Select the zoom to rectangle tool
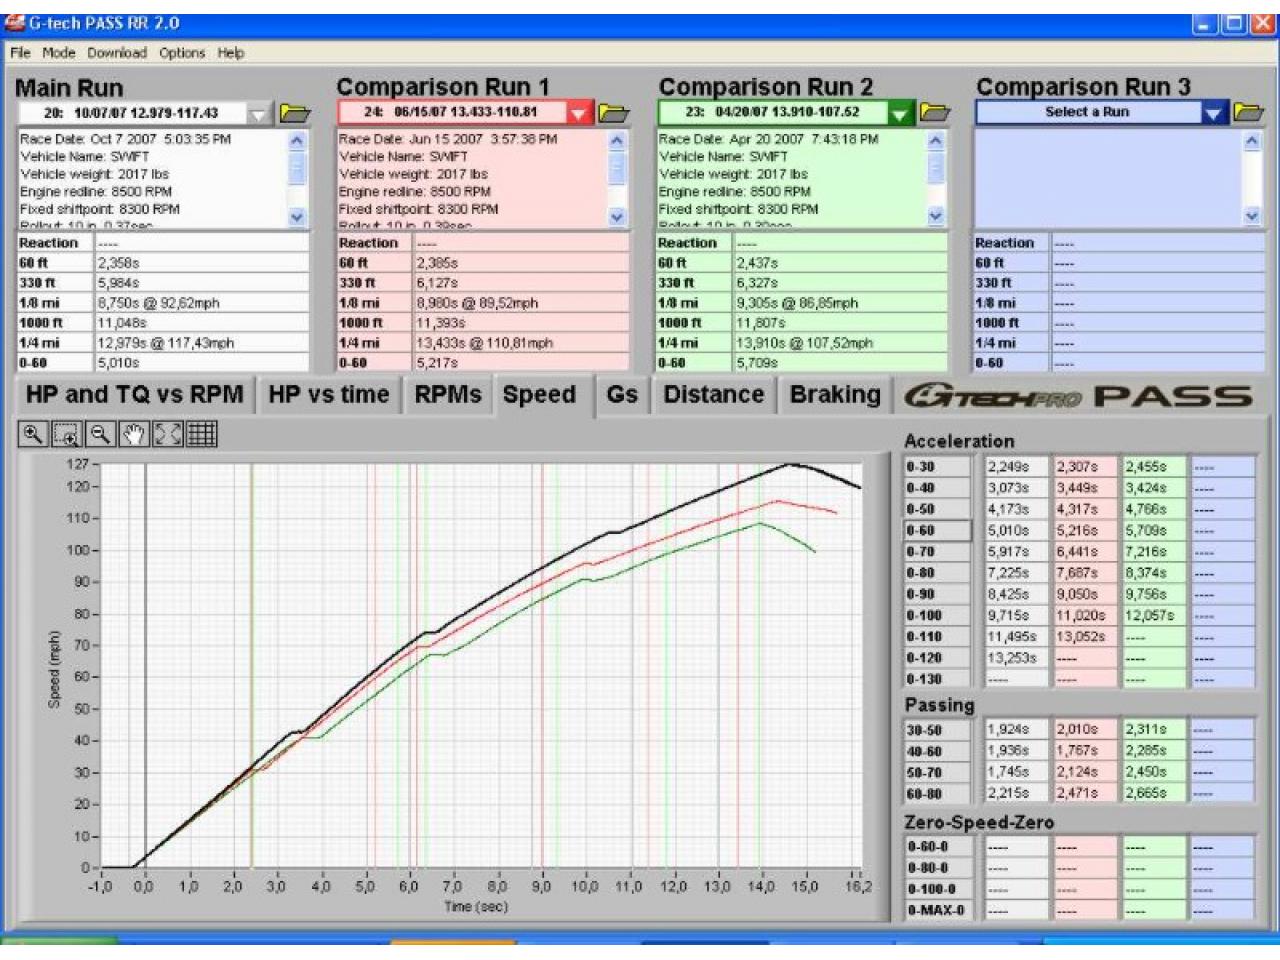Image resolution: width=1280 pixels, height=960 pixels. 66,434
